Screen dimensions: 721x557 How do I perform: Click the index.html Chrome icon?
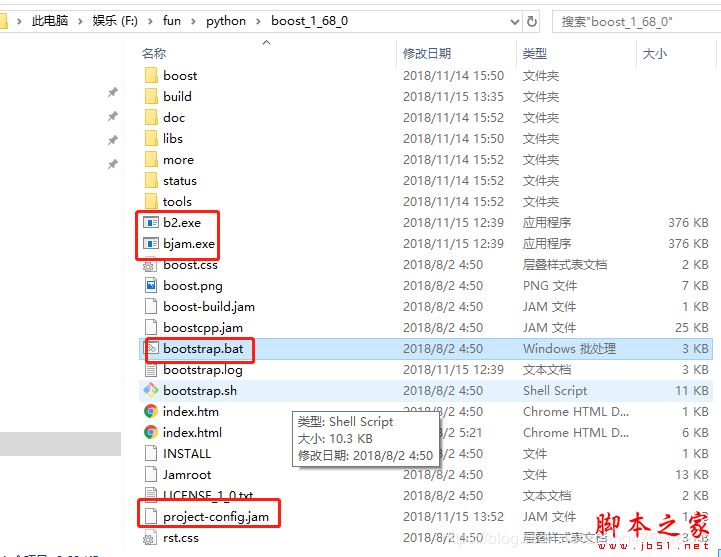pos(151,432)
